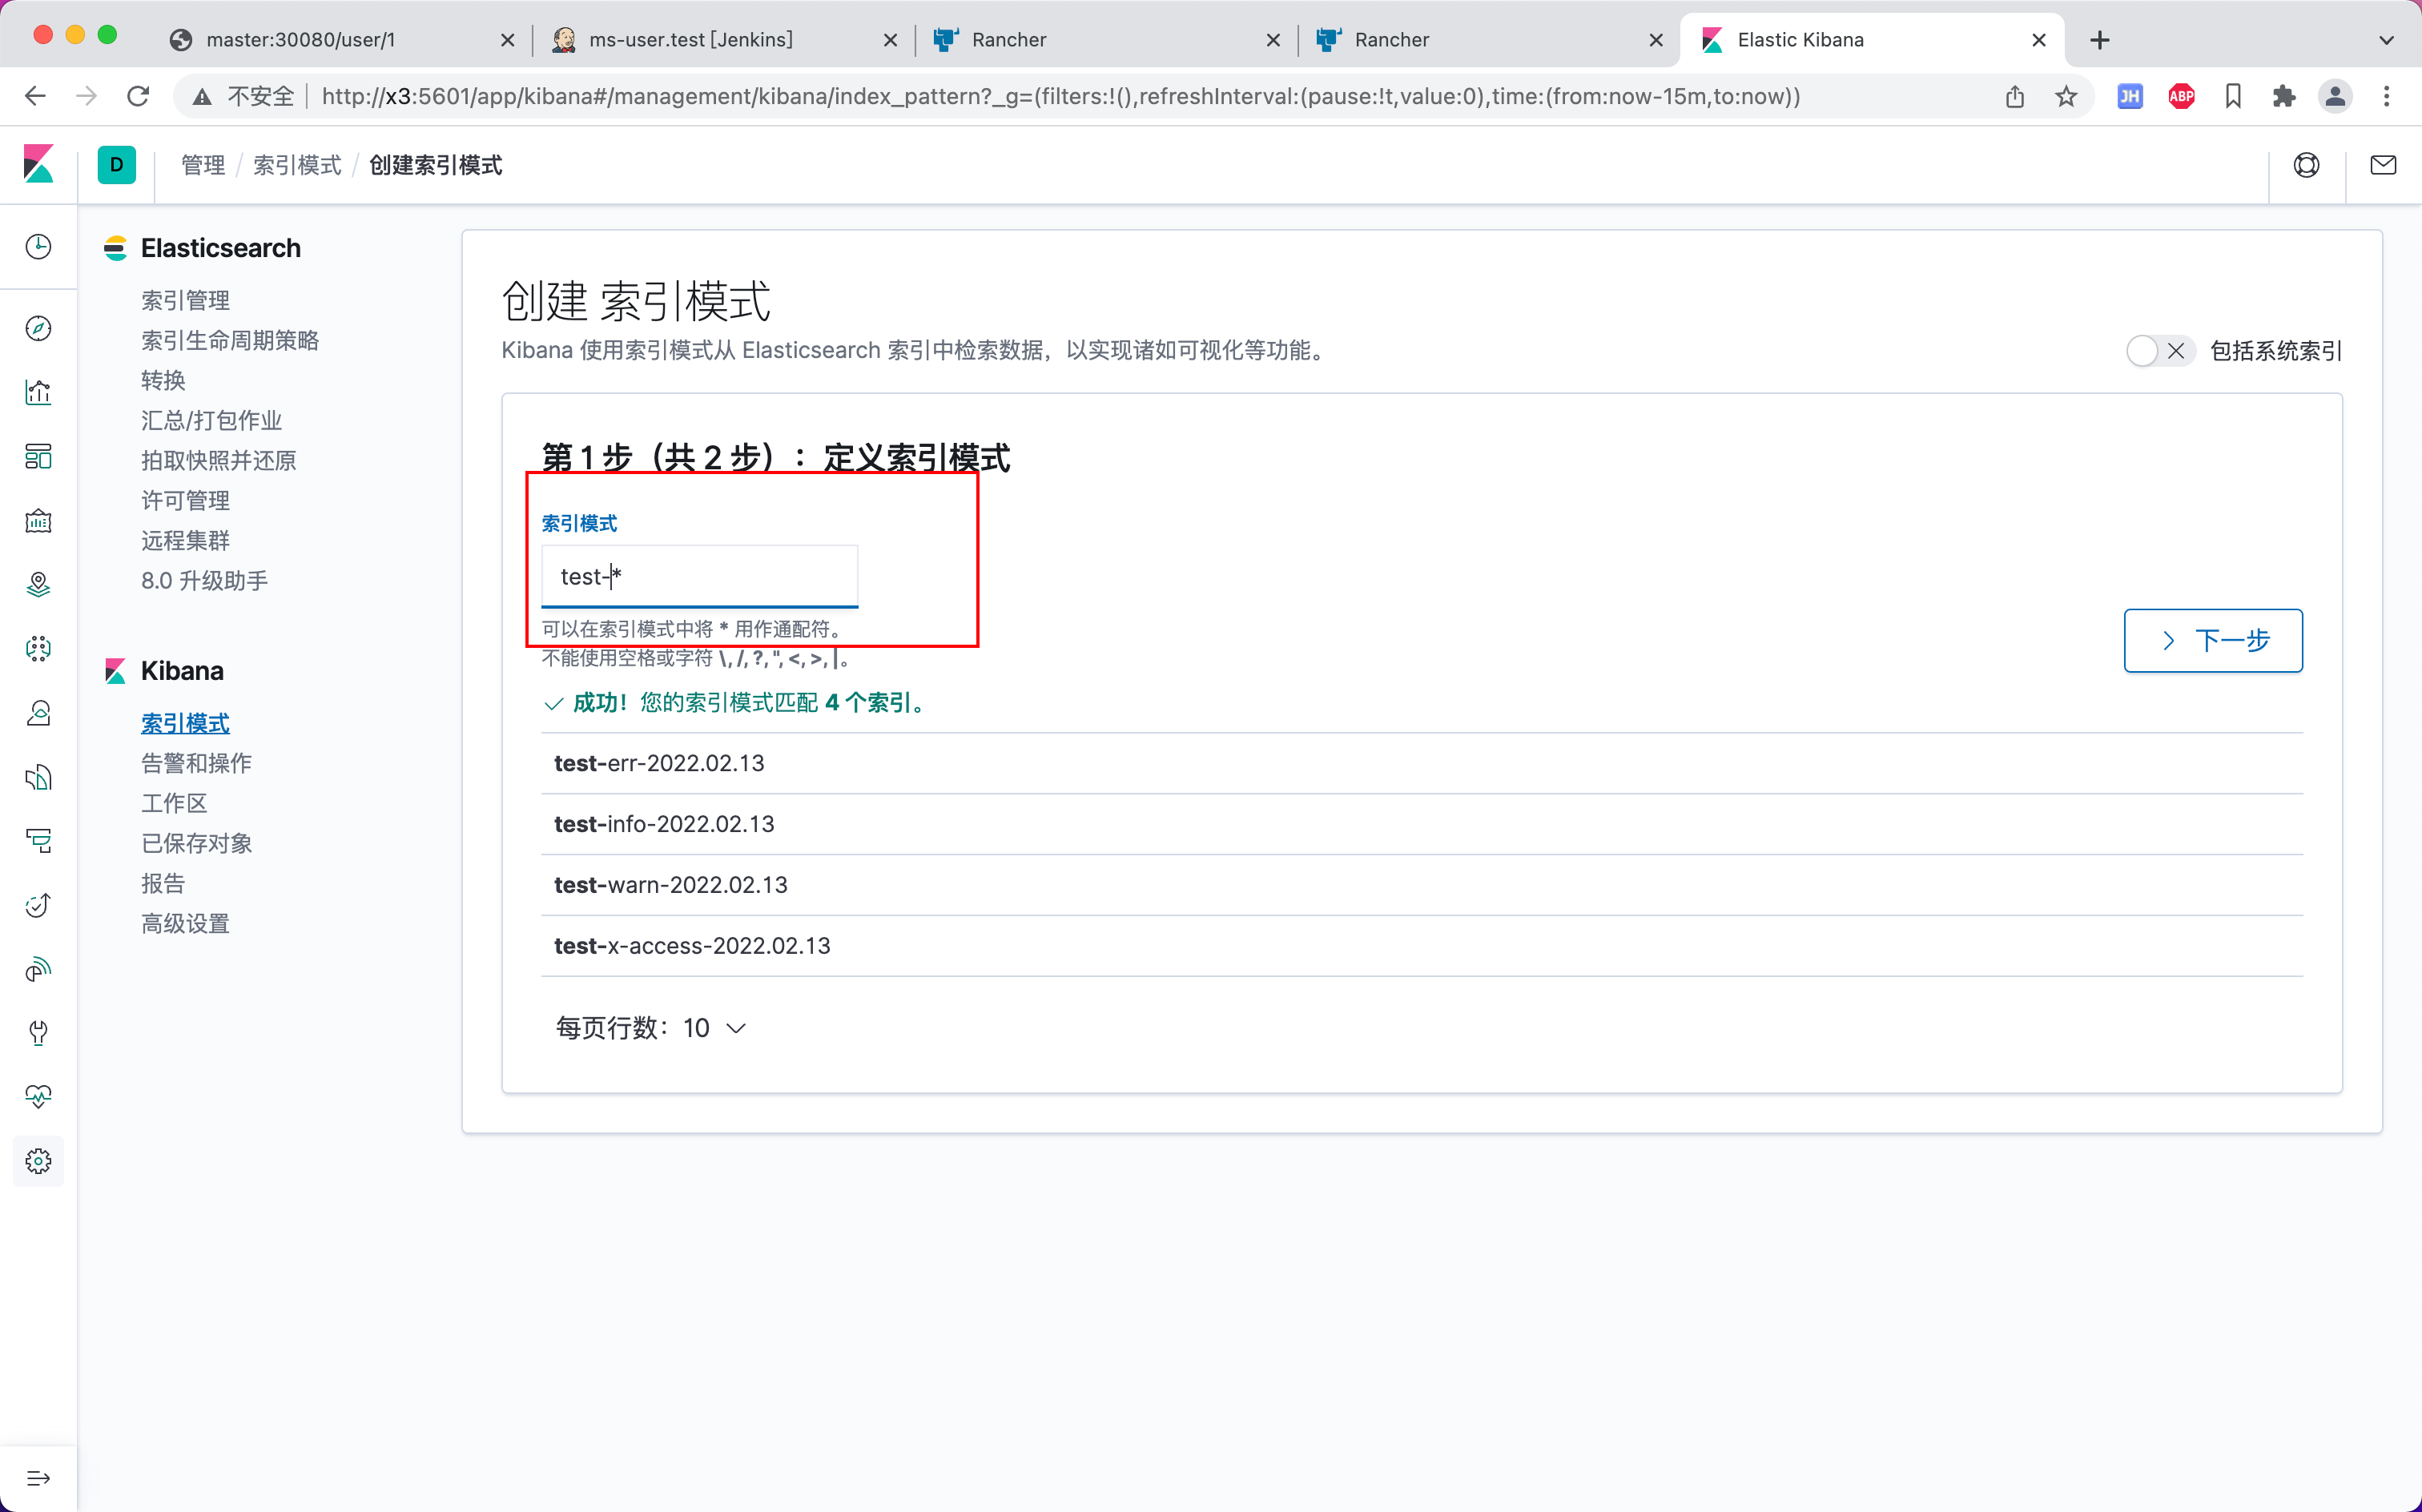Toggle include system indices switch

pos(2160,351)
